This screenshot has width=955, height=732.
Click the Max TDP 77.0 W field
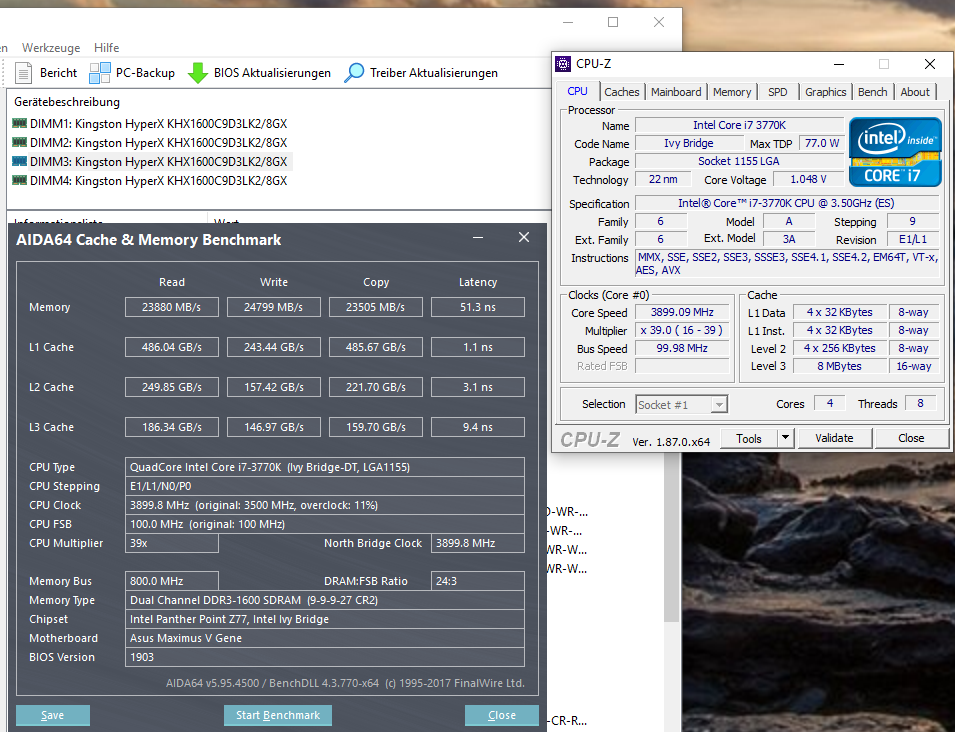[x=822, y=143]
